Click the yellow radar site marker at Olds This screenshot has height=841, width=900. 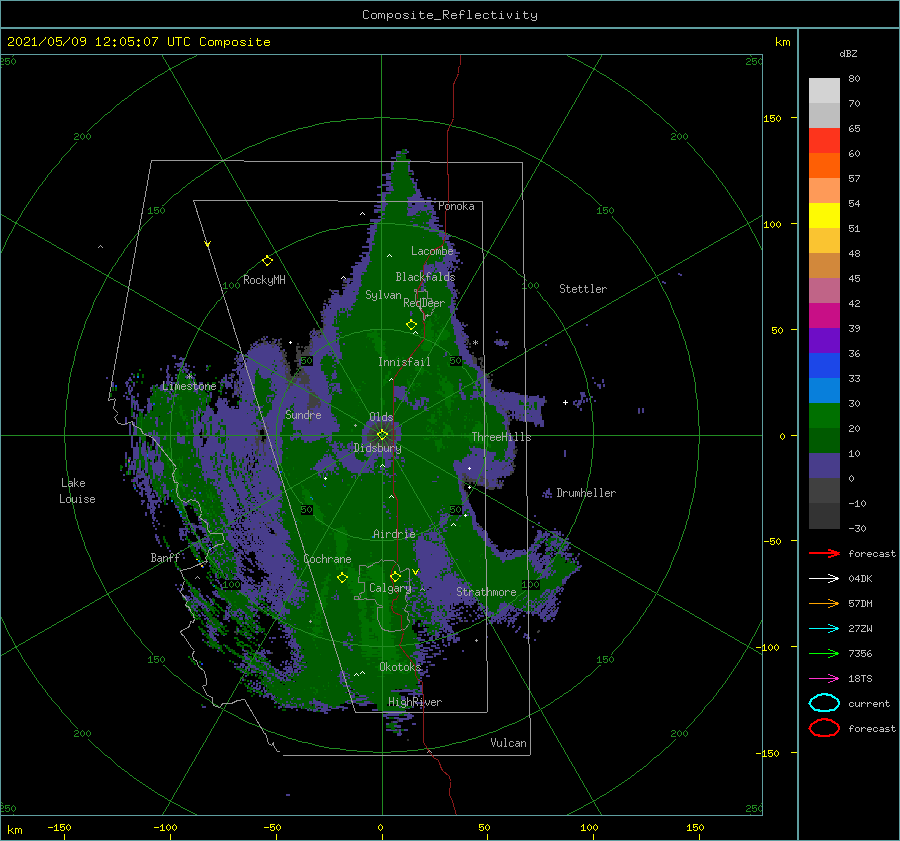tap(382, 435)
